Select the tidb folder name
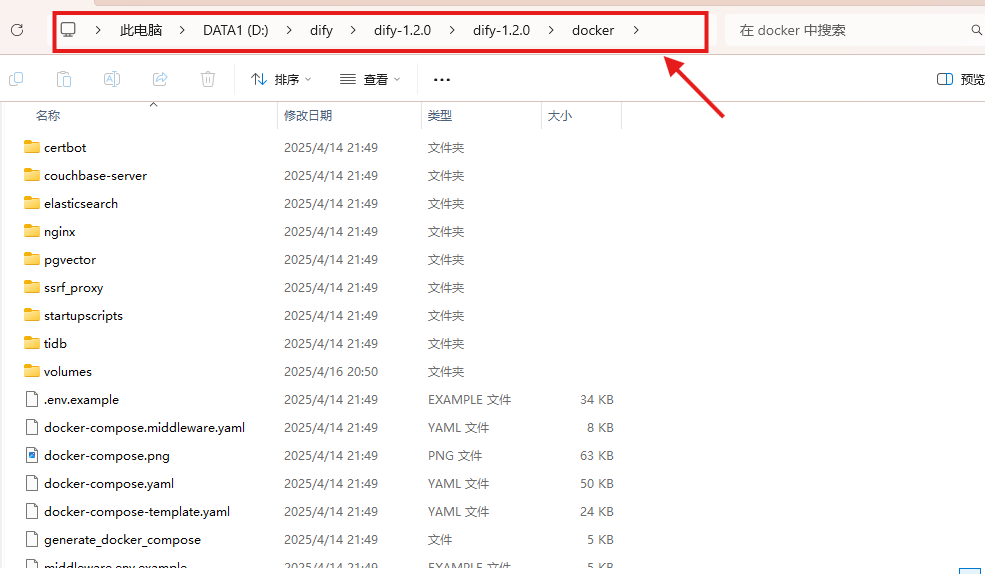This screenshot has height=574, width=985. click(x=55, y=344)
